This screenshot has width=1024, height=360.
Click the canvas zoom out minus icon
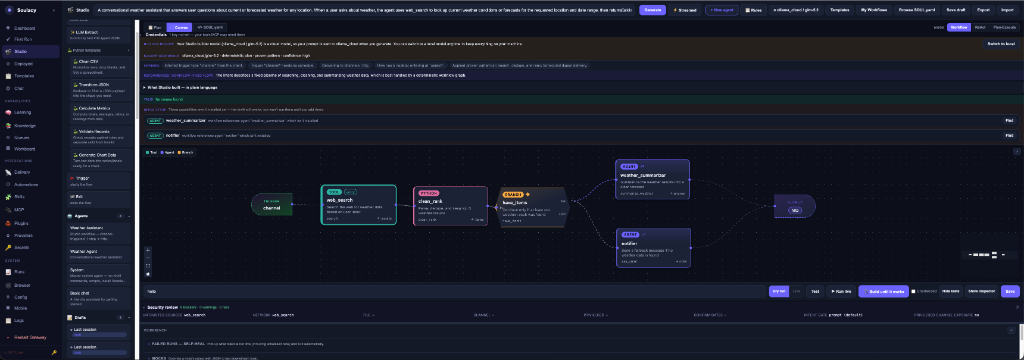coord(148,258)
